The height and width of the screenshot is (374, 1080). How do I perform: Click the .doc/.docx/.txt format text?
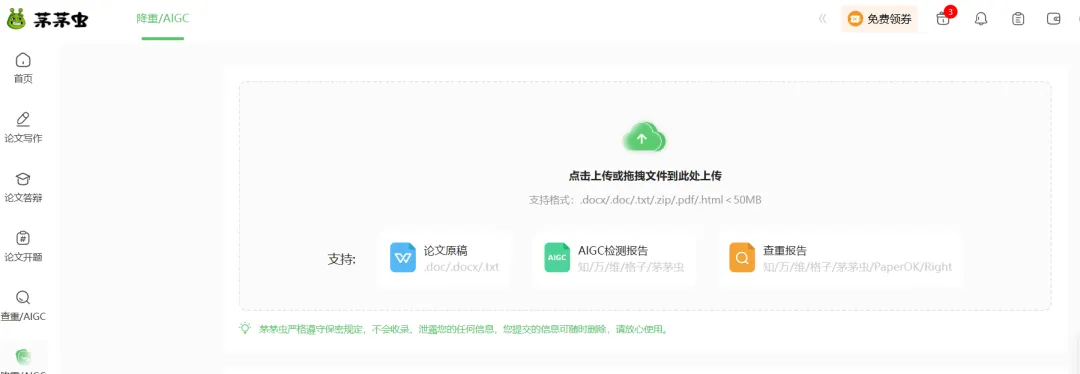click(x=461, y=267)
